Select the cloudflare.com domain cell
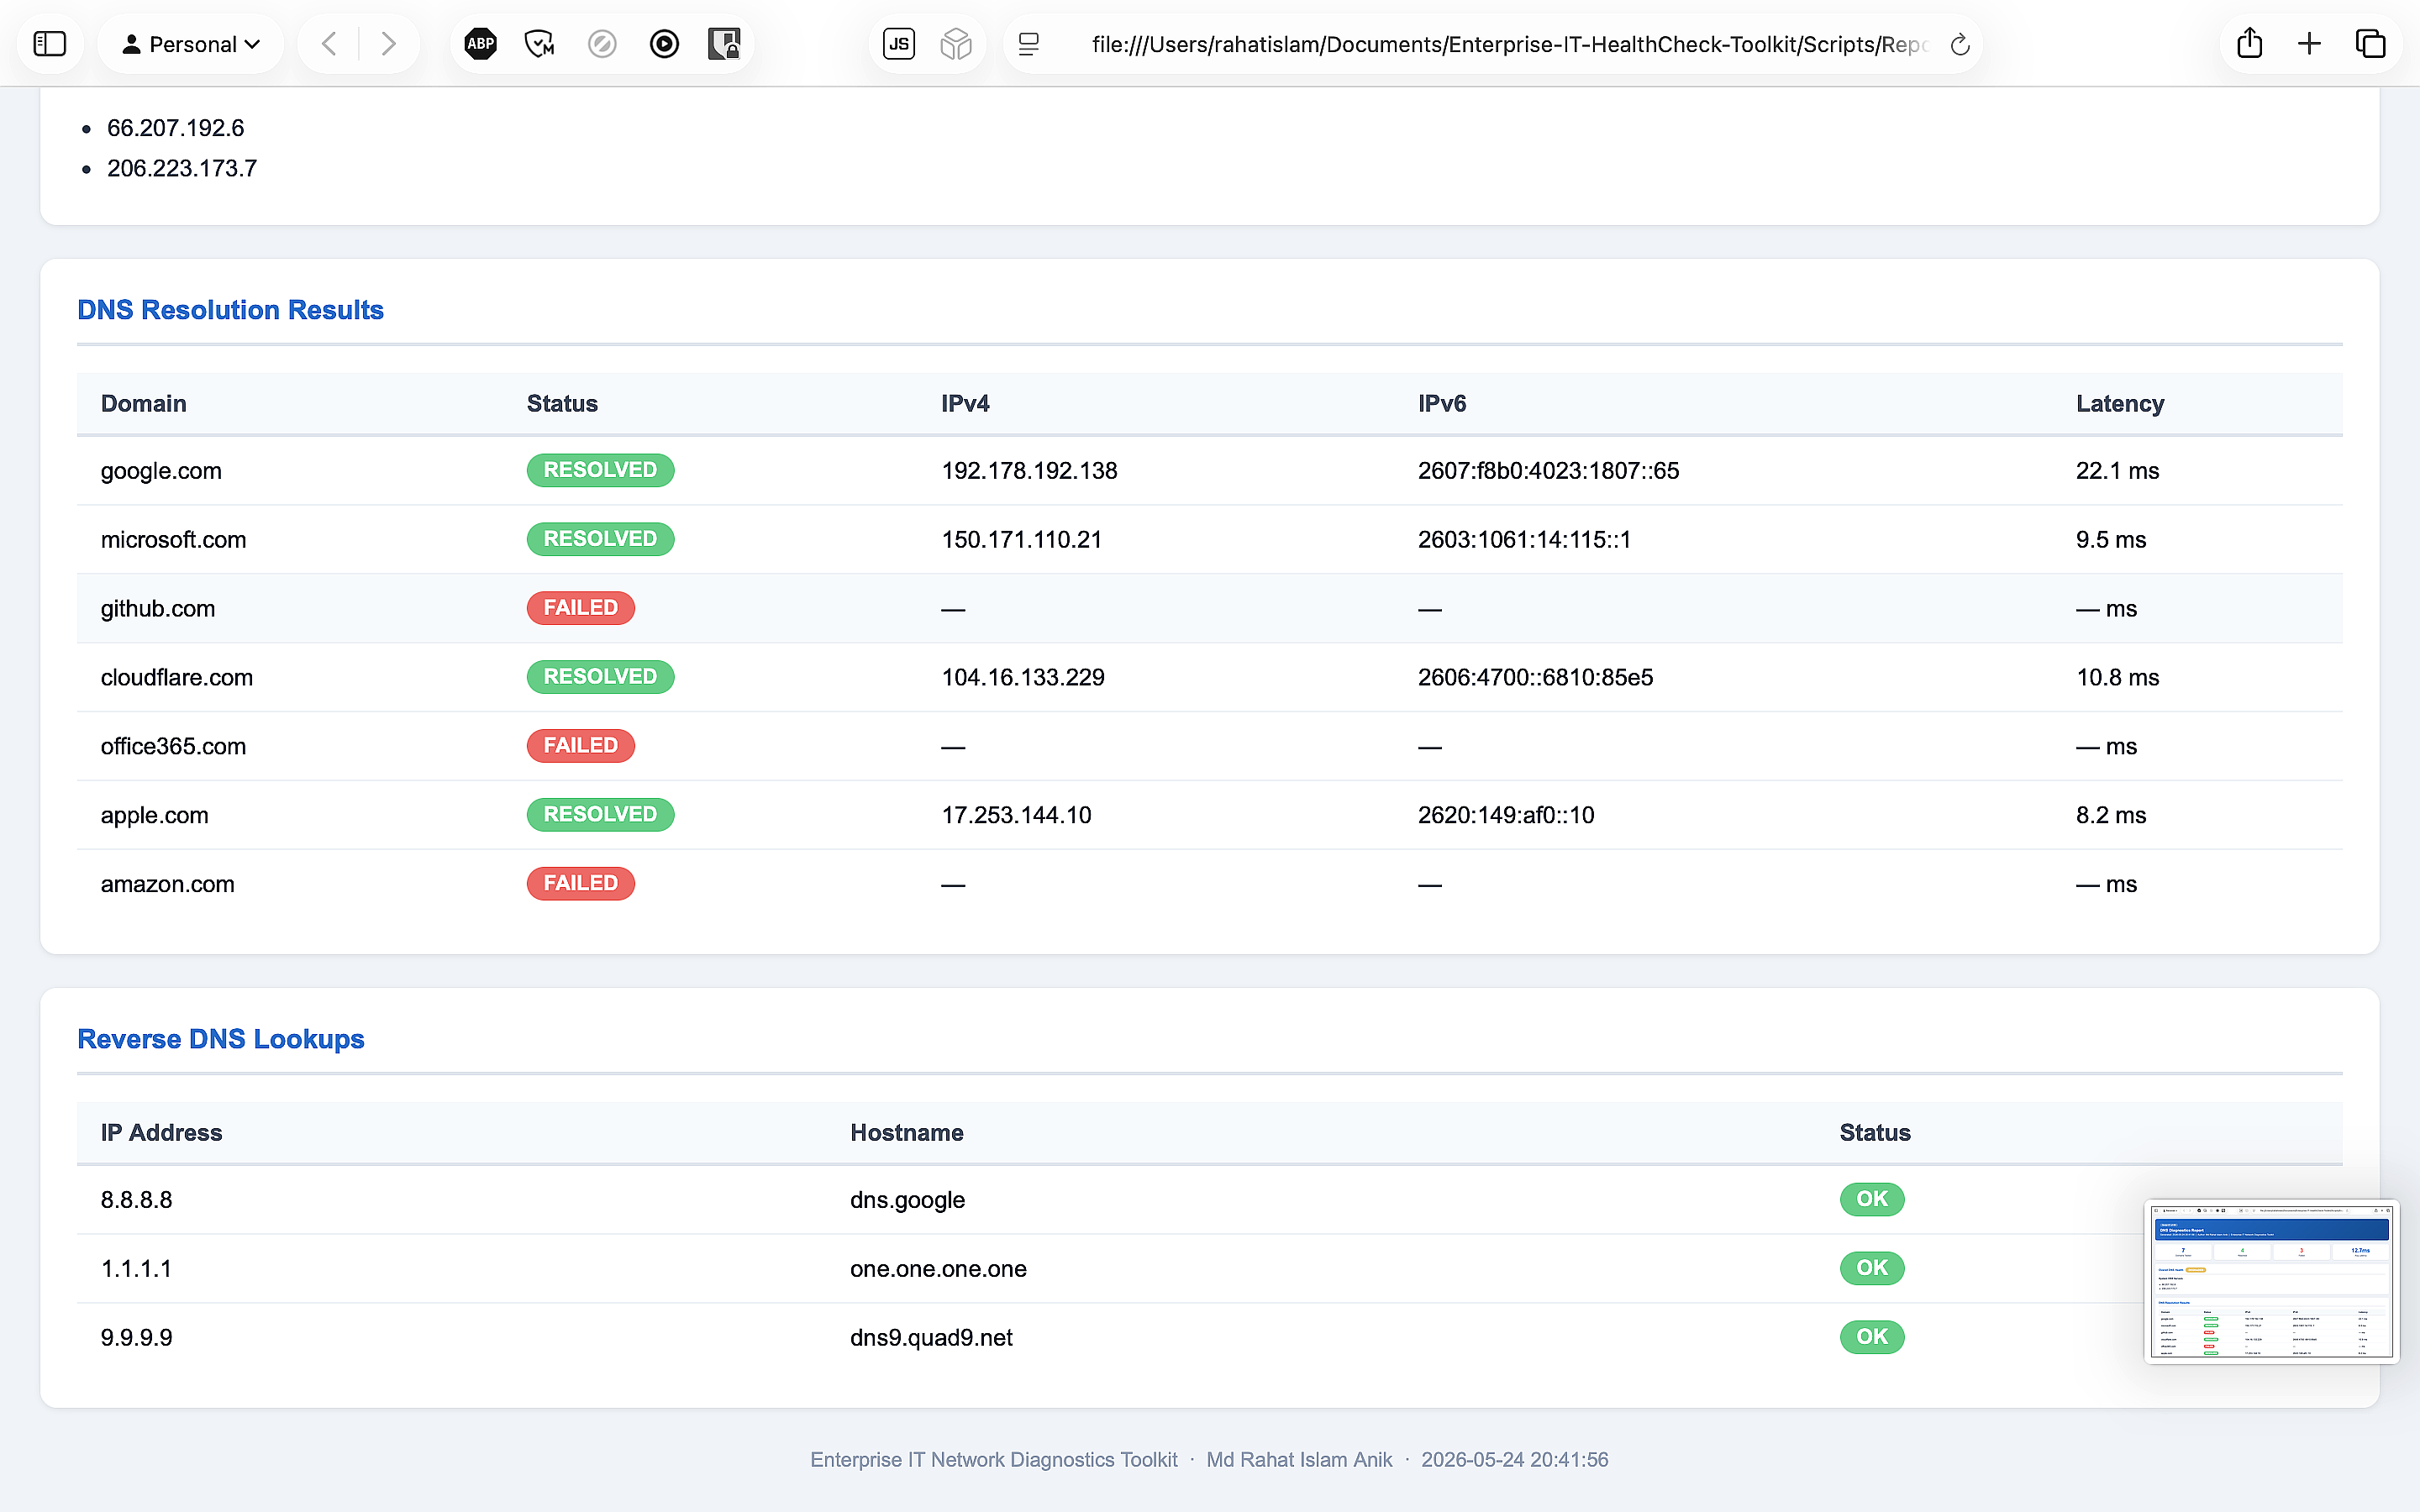2420x1512 pixels. [177, 678]
